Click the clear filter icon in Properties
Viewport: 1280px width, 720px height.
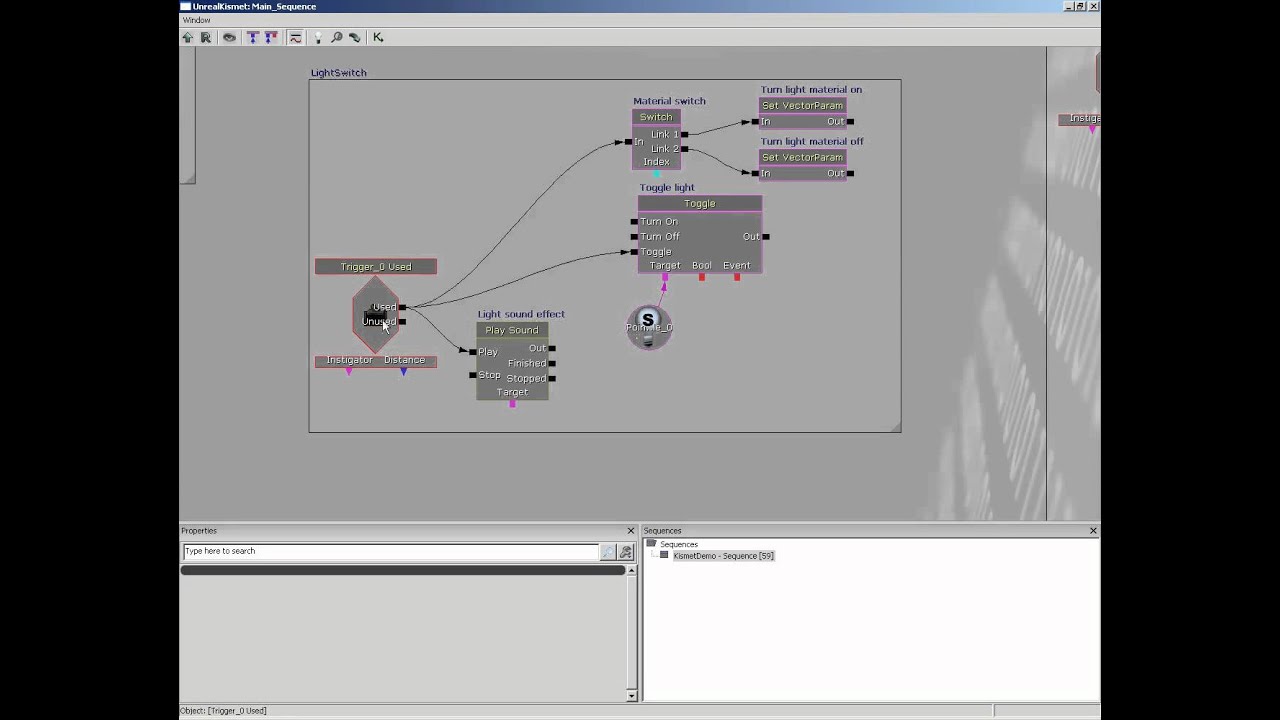pyautogui.click(x=626, y=552)
